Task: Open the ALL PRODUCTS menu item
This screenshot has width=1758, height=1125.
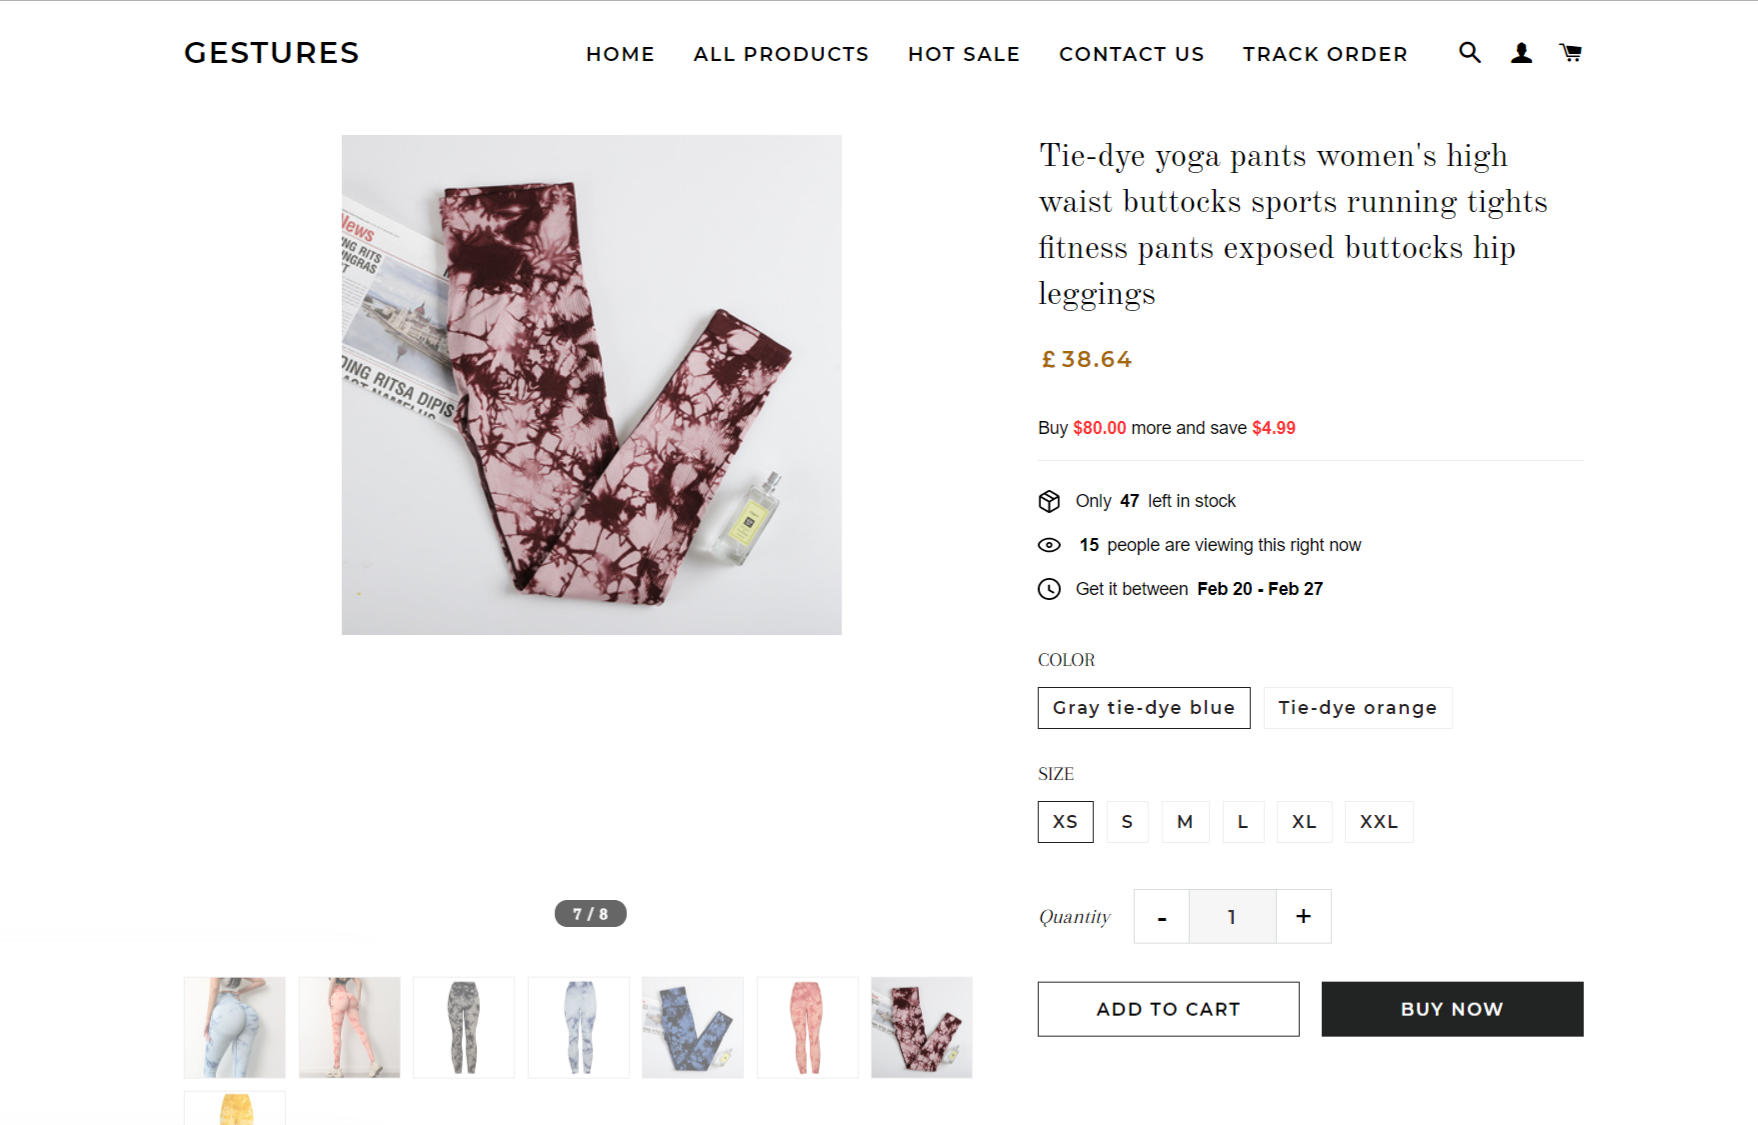Action: coord(781,54)
